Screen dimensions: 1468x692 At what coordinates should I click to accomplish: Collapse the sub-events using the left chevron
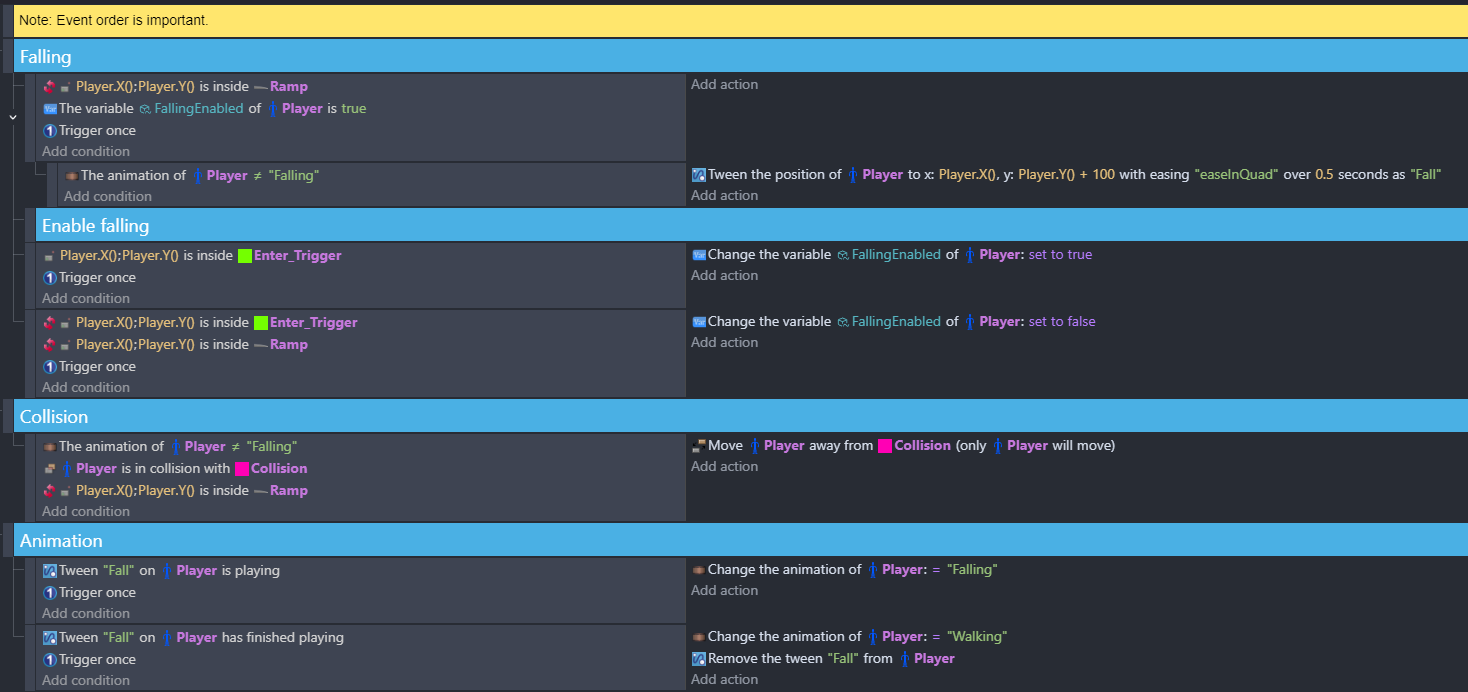[12, 117]
